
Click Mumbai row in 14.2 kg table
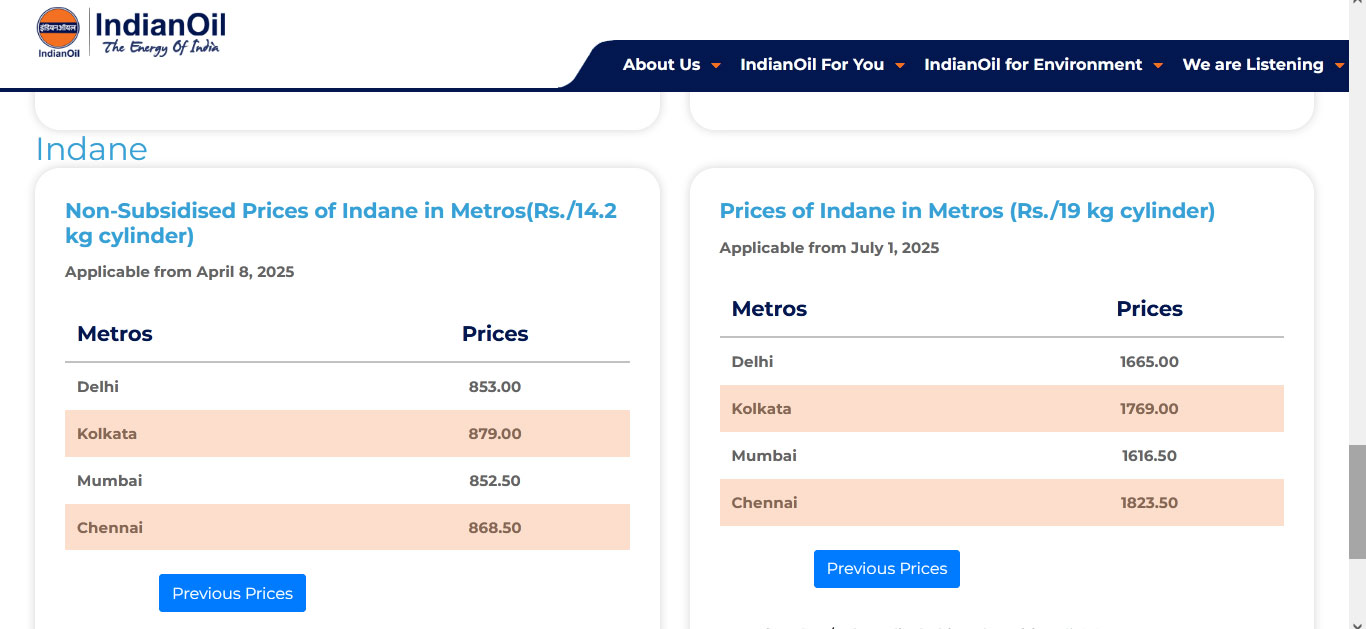347,481
